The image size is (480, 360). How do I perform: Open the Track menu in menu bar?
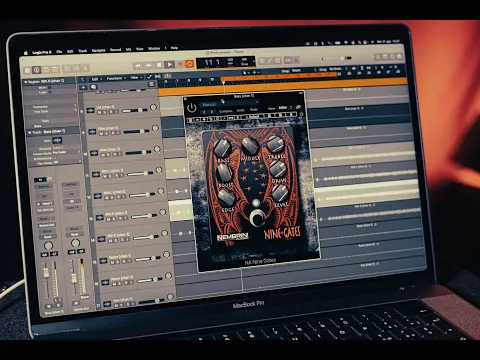point(83,51)
